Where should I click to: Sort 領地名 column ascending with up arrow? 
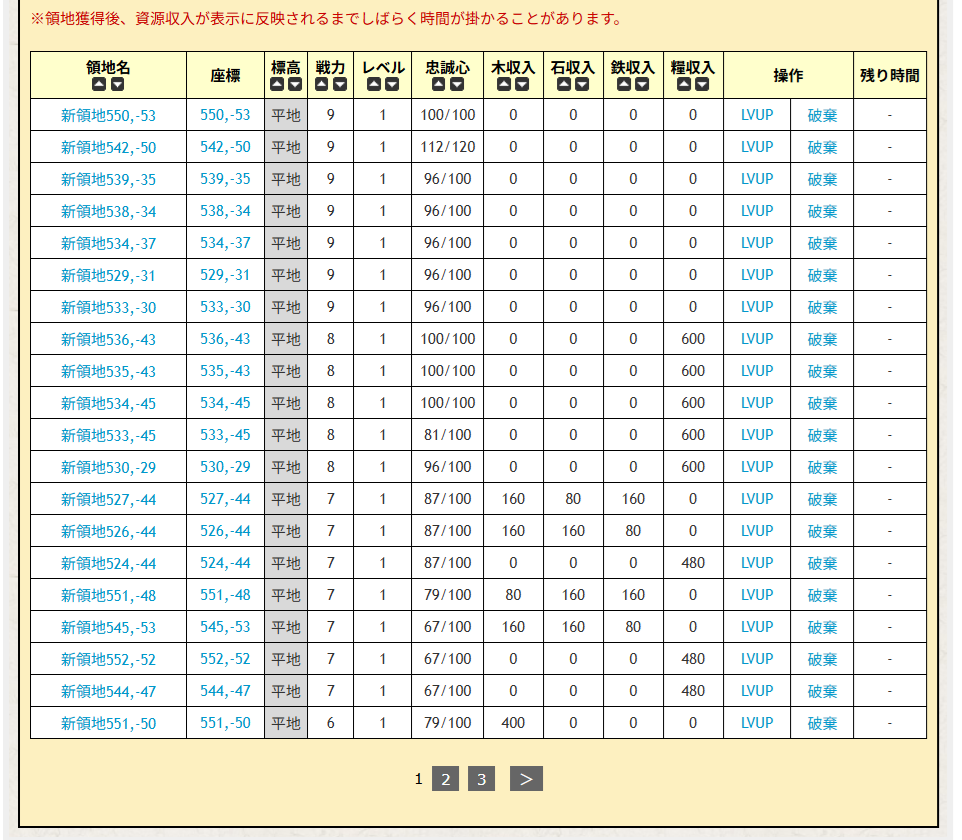pyautogui.click(x=99, y=85)
